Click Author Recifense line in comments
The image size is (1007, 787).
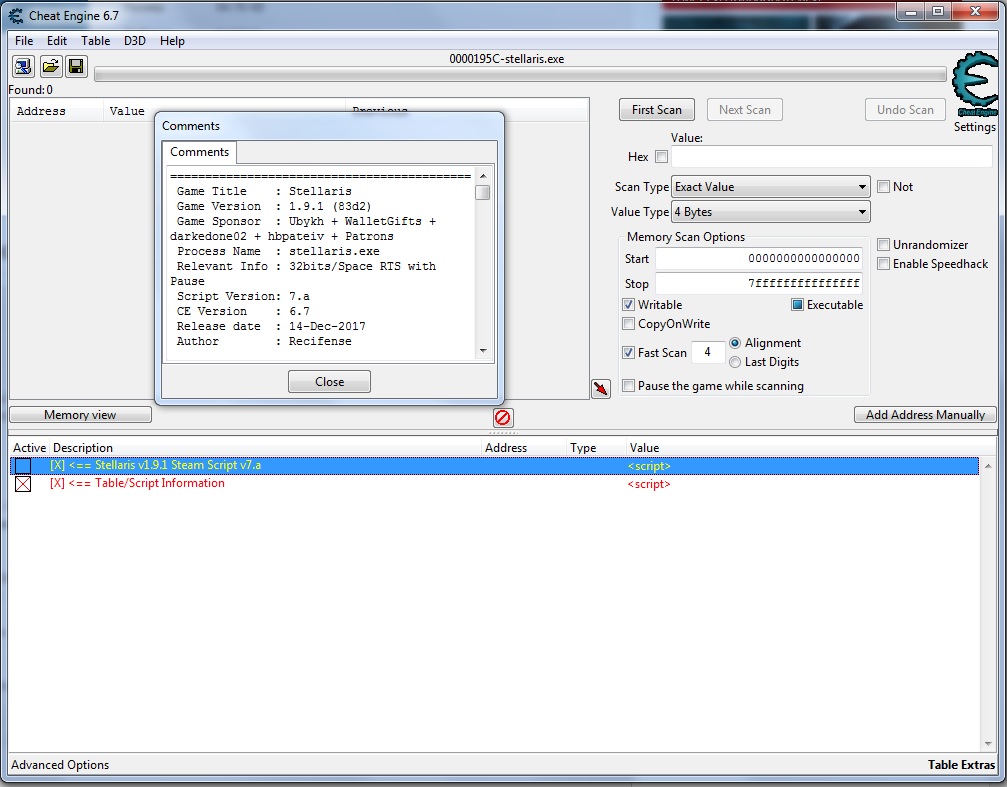click(264, 342)
